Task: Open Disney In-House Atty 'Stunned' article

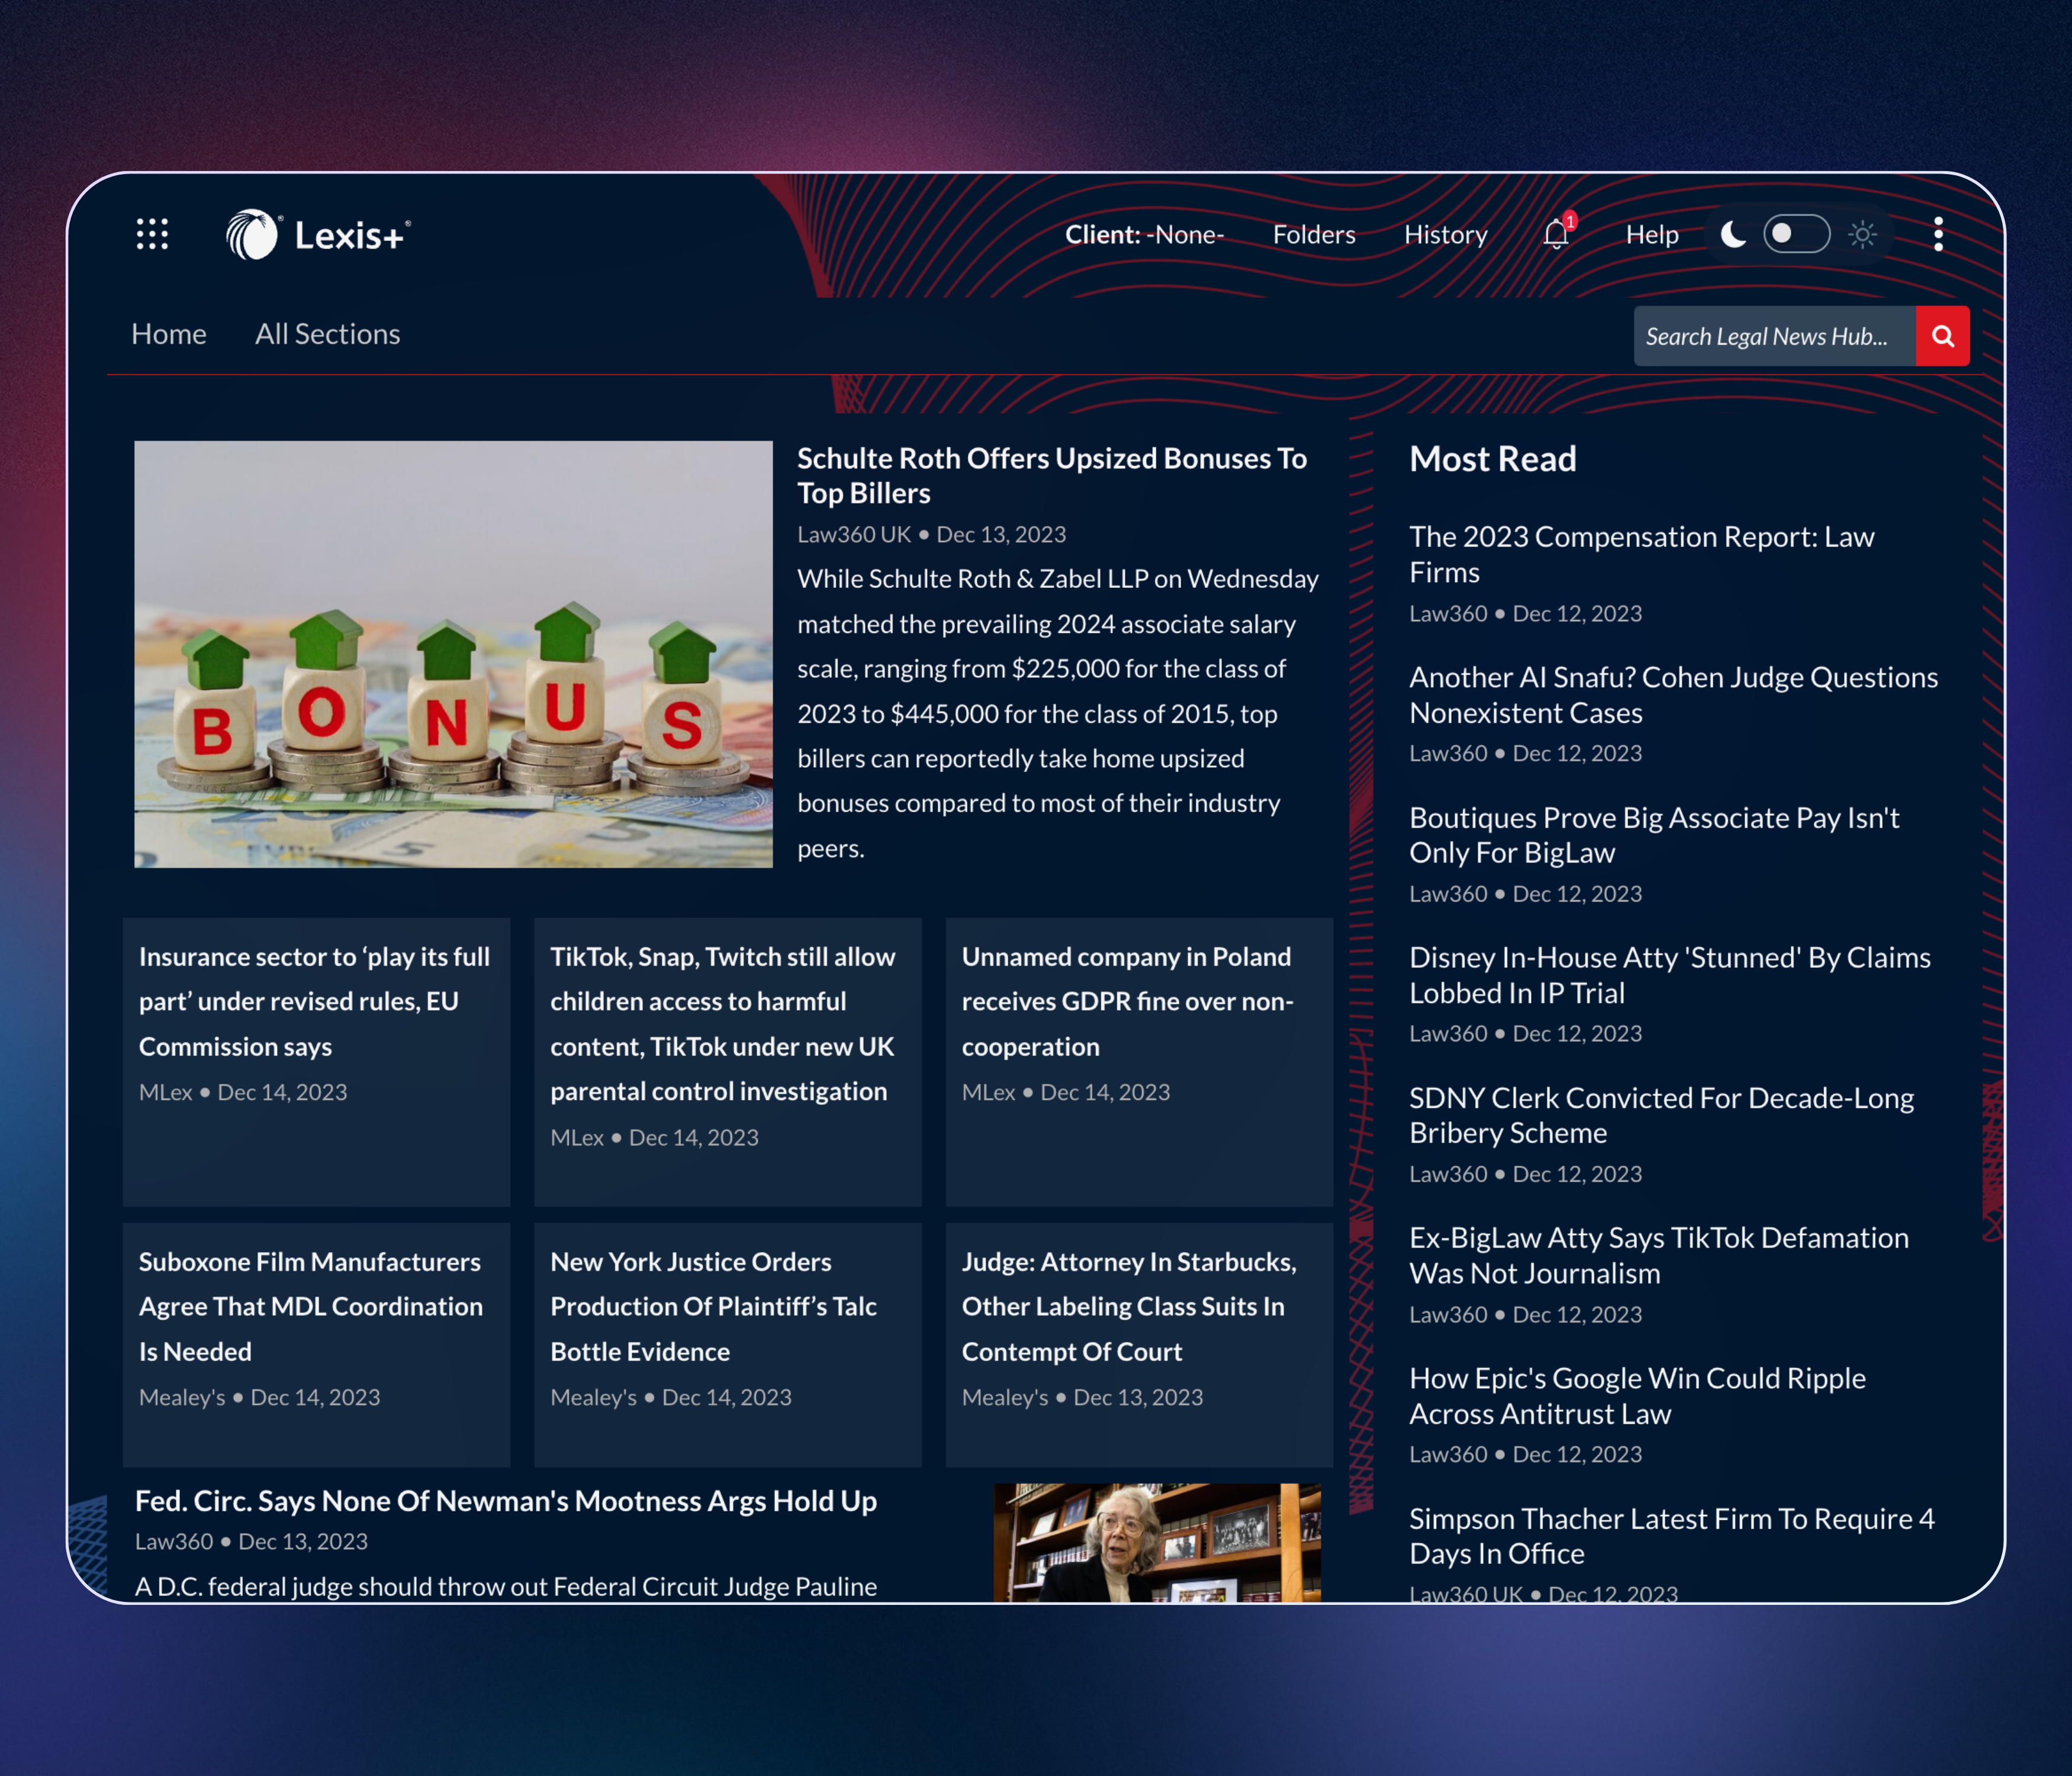Action: [1669, 975]
